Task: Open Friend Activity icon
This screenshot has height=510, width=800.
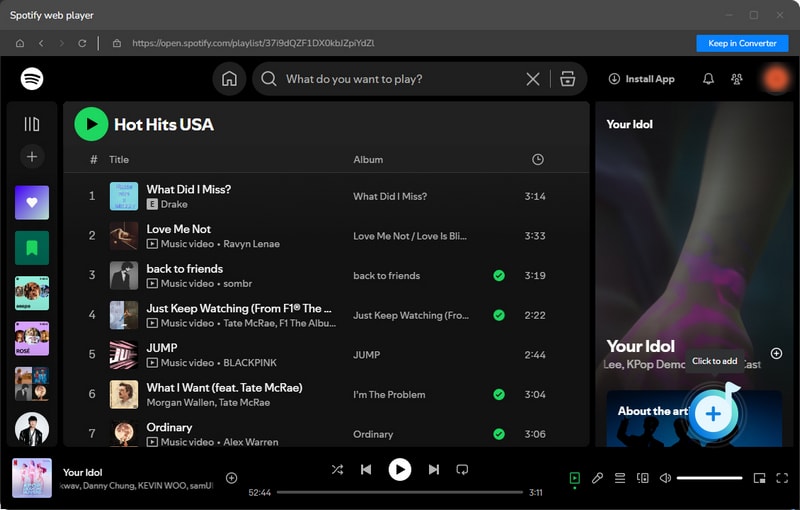Action: [x=736, y=79]
